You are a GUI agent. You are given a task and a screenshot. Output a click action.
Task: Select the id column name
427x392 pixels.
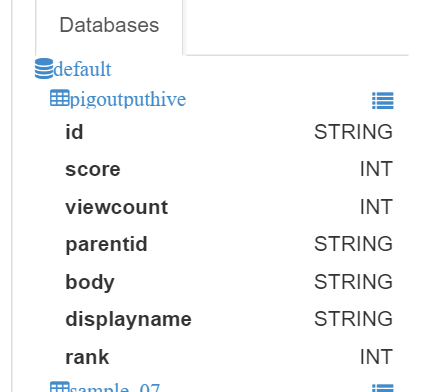[74, 132]
